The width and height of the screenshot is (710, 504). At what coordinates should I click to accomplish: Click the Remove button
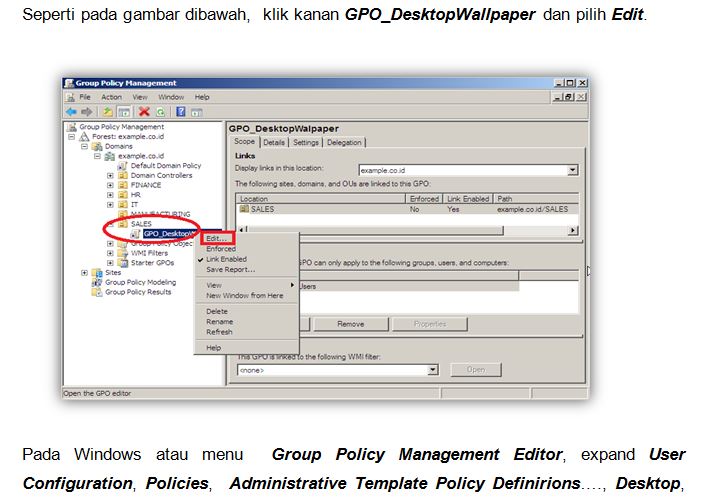(350, 324)
